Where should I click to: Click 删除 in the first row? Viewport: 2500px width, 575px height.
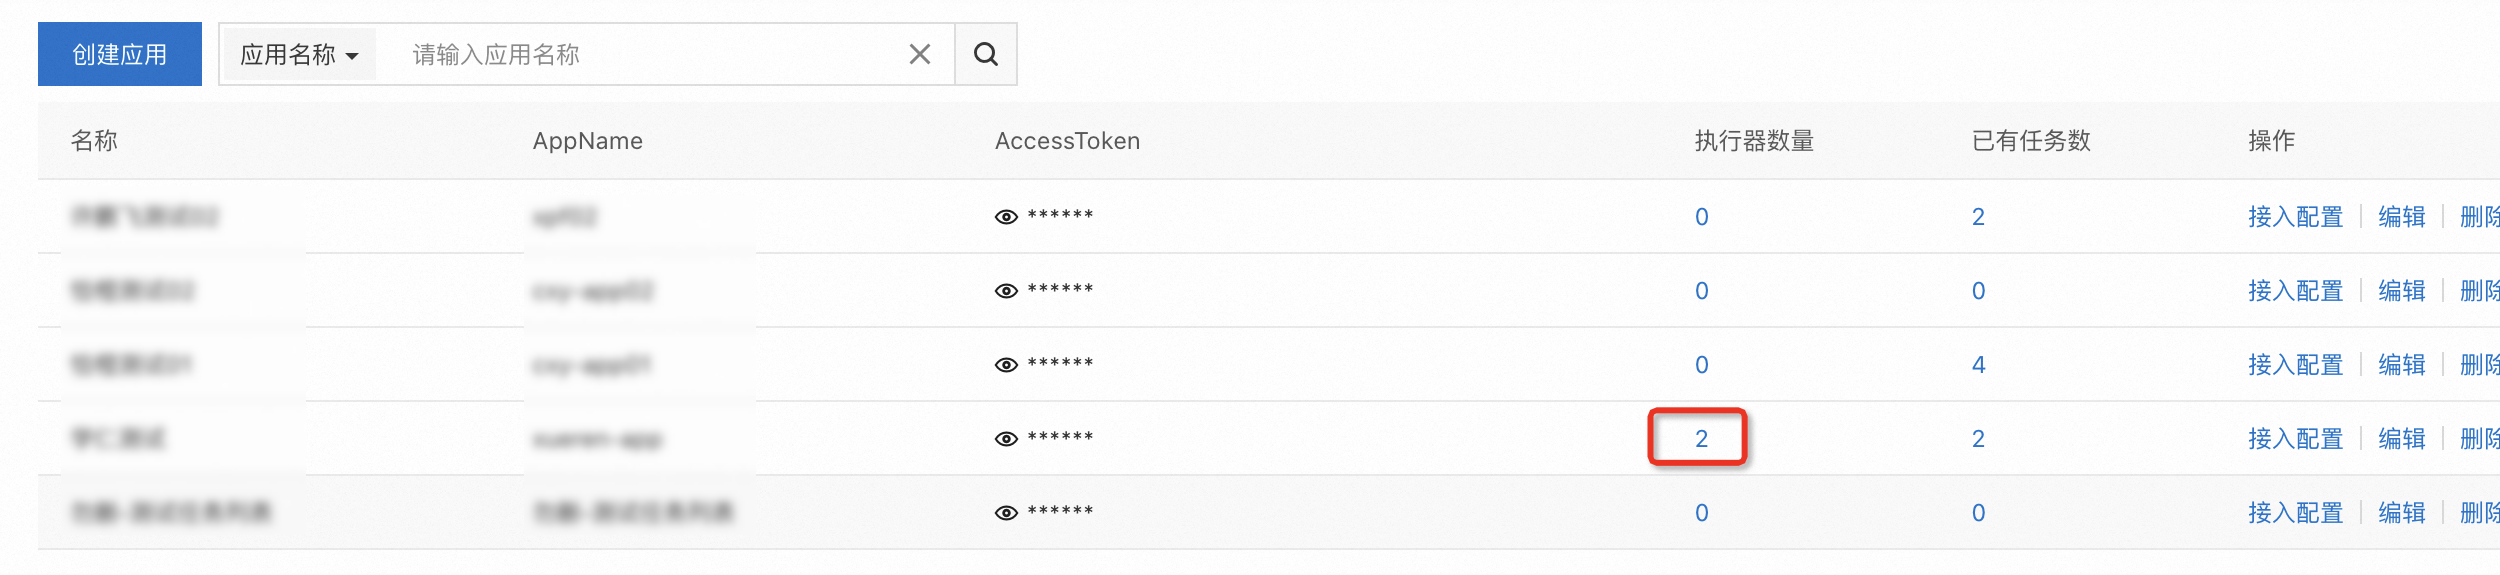coord(2480,217)
